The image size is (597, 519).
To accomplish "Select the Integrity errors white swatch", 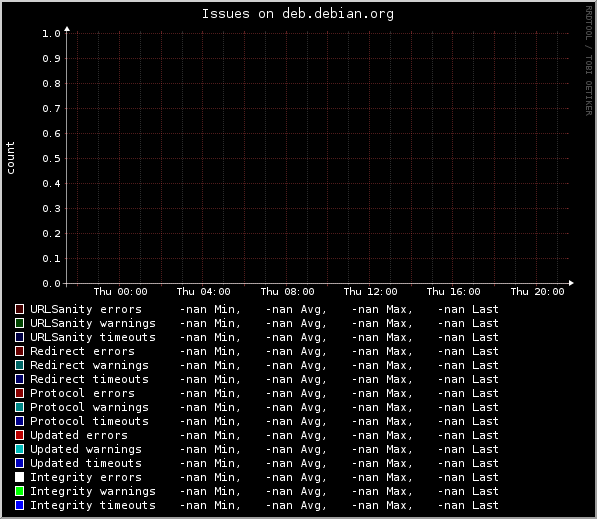I will pyautogui.click(x=19, y=477).
